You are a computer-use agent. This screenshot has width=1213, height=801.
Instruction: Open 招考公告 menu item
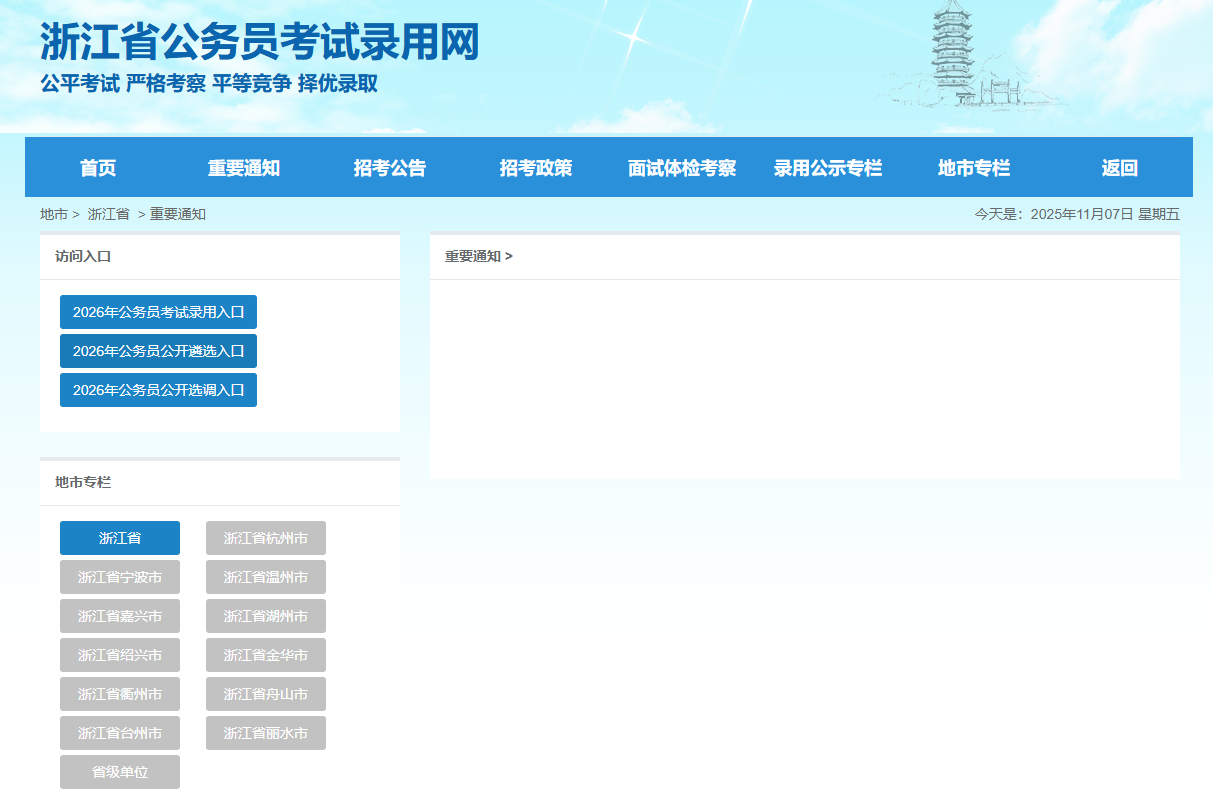point(390,168)
